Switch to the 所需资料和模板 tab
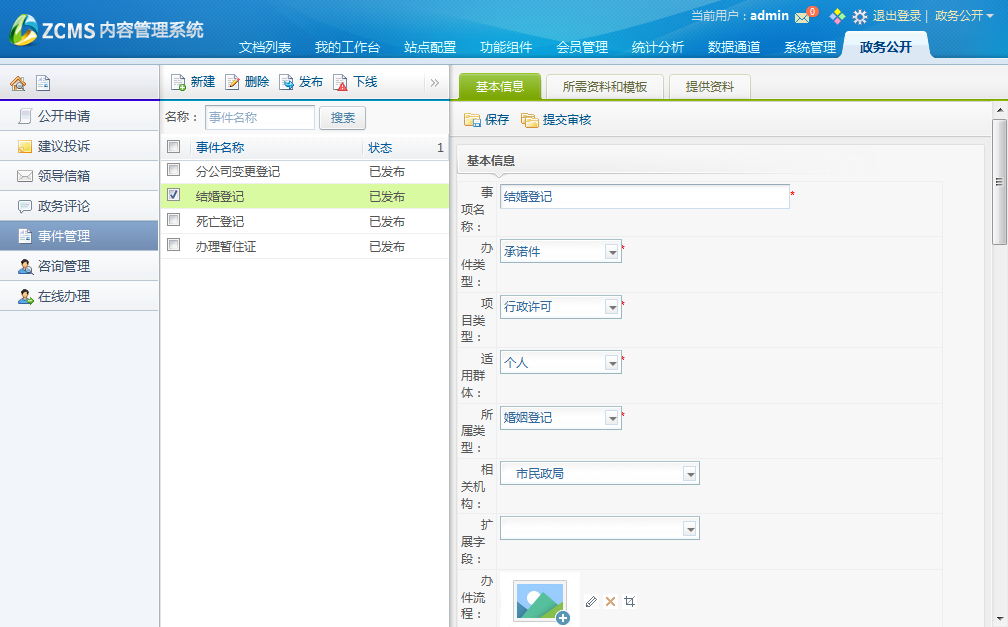 point(605,87)
